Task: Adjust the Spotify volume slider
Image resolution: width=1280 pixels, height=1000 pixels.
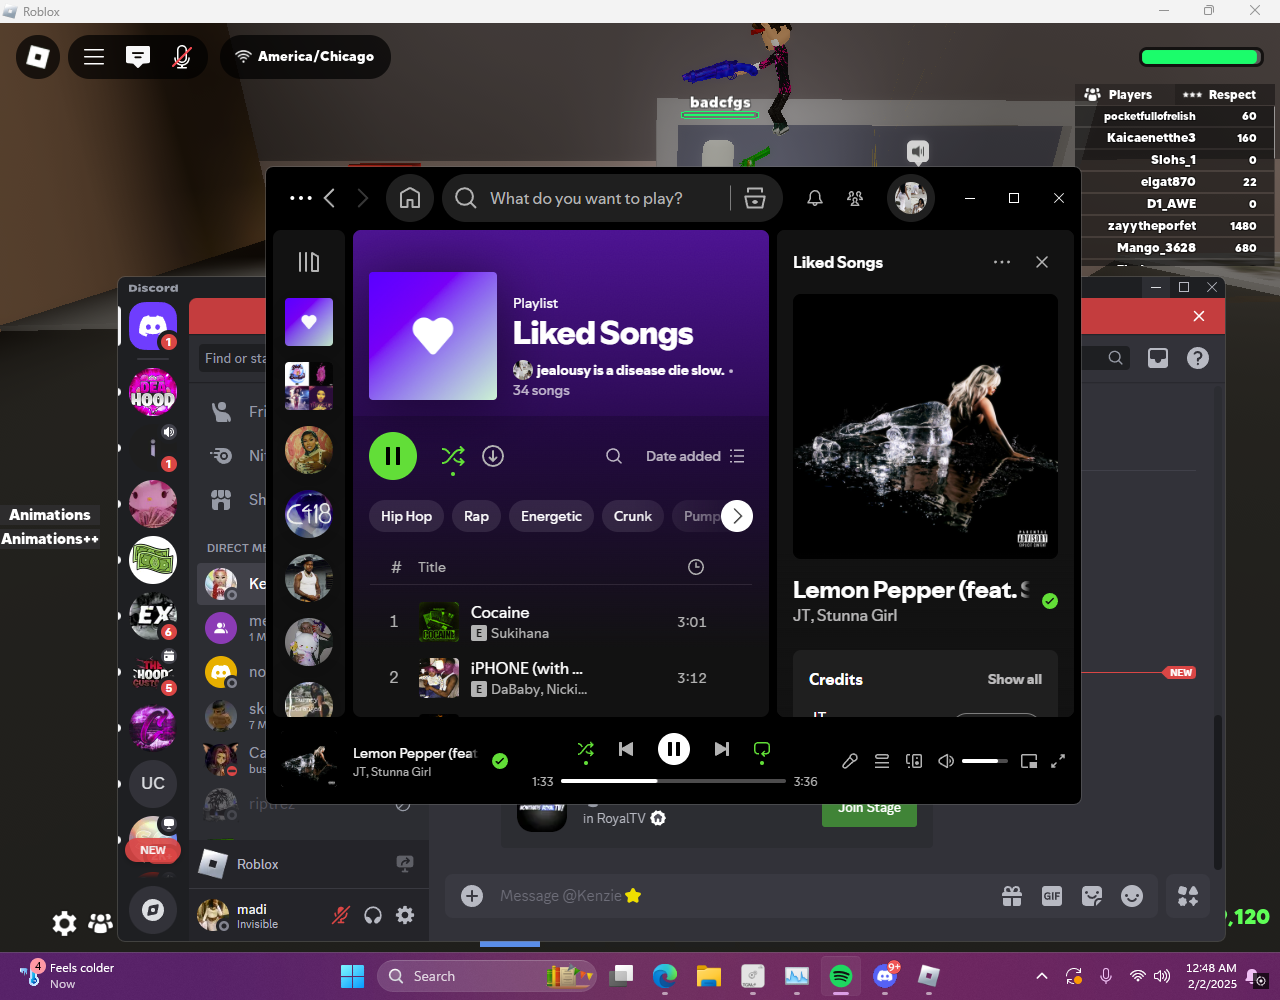Action: [x=985, y=761]
